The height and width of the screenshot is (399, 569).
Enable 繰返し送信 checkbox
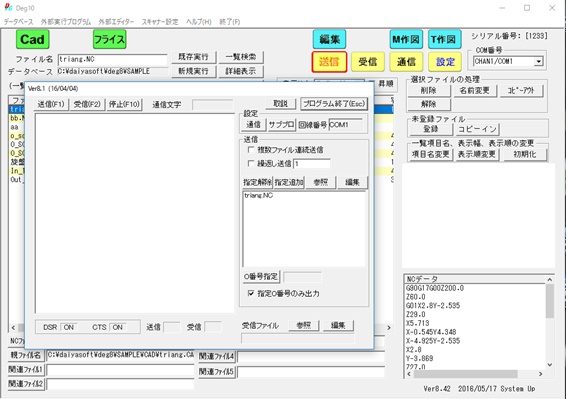point(251,164)
